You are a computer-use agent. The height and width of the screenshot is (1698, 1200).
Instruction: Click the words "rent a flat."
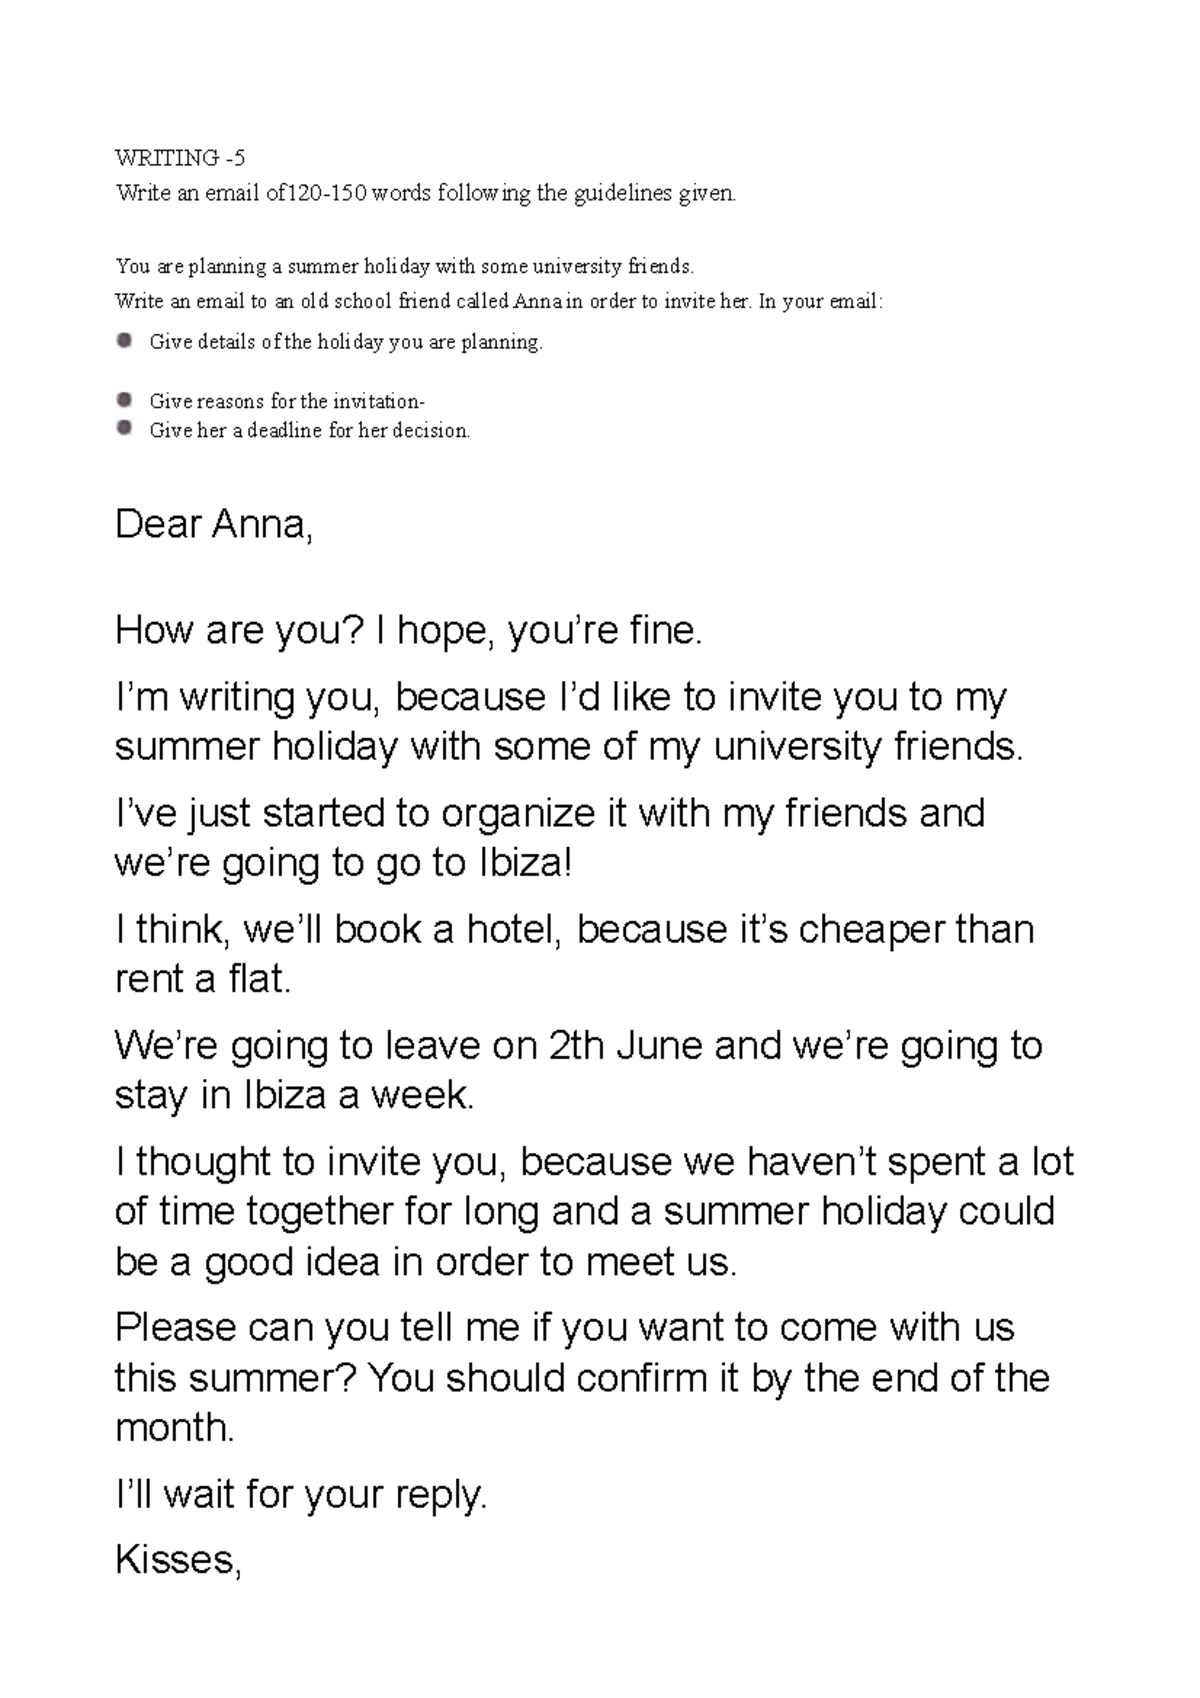coord(203,979)
